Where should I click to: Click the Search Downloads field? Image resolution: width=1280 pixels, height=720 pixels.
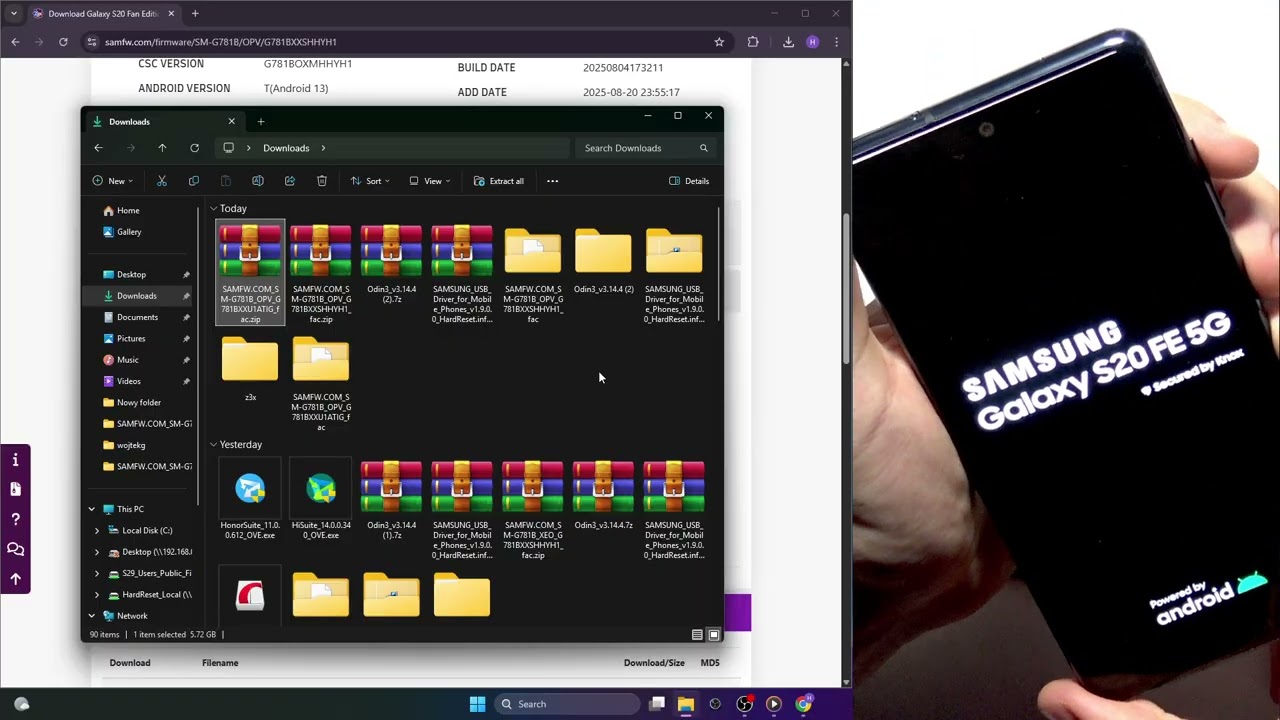click(645, 148)
